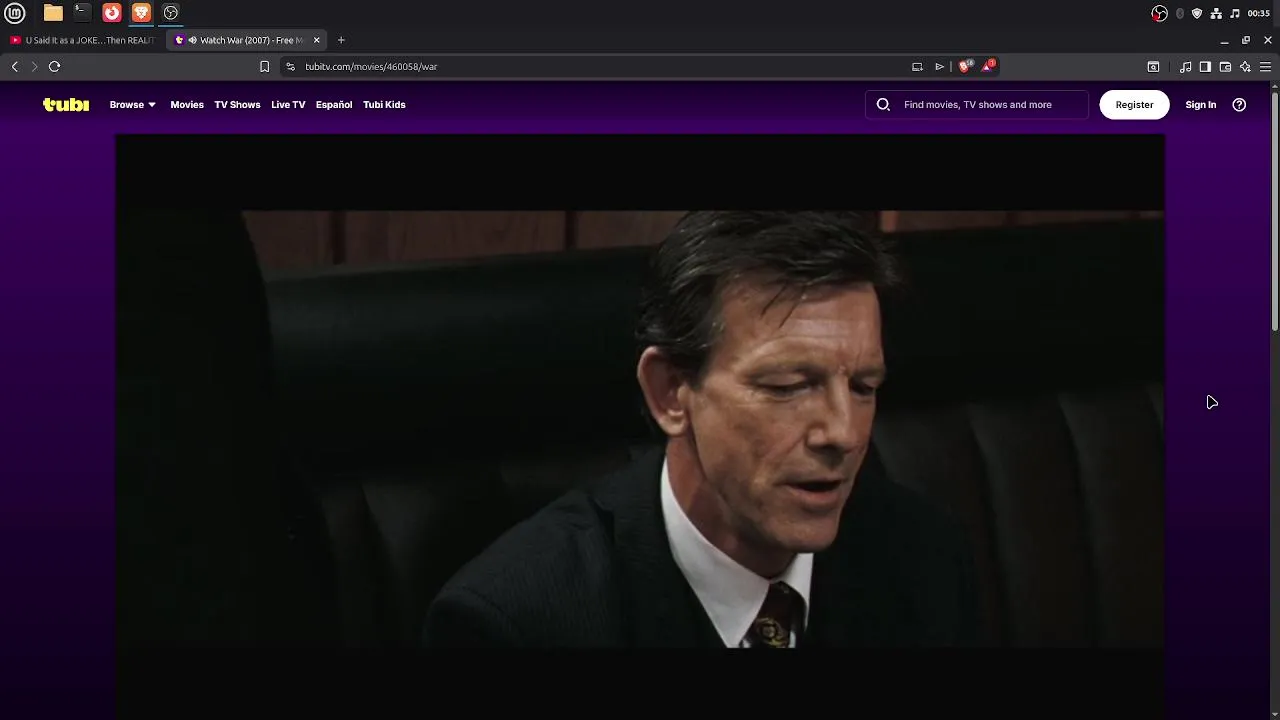Open Brave Rewards triangle icon
The width and height of the screenshot is (1280, 720).
click(x=988, y=66)
